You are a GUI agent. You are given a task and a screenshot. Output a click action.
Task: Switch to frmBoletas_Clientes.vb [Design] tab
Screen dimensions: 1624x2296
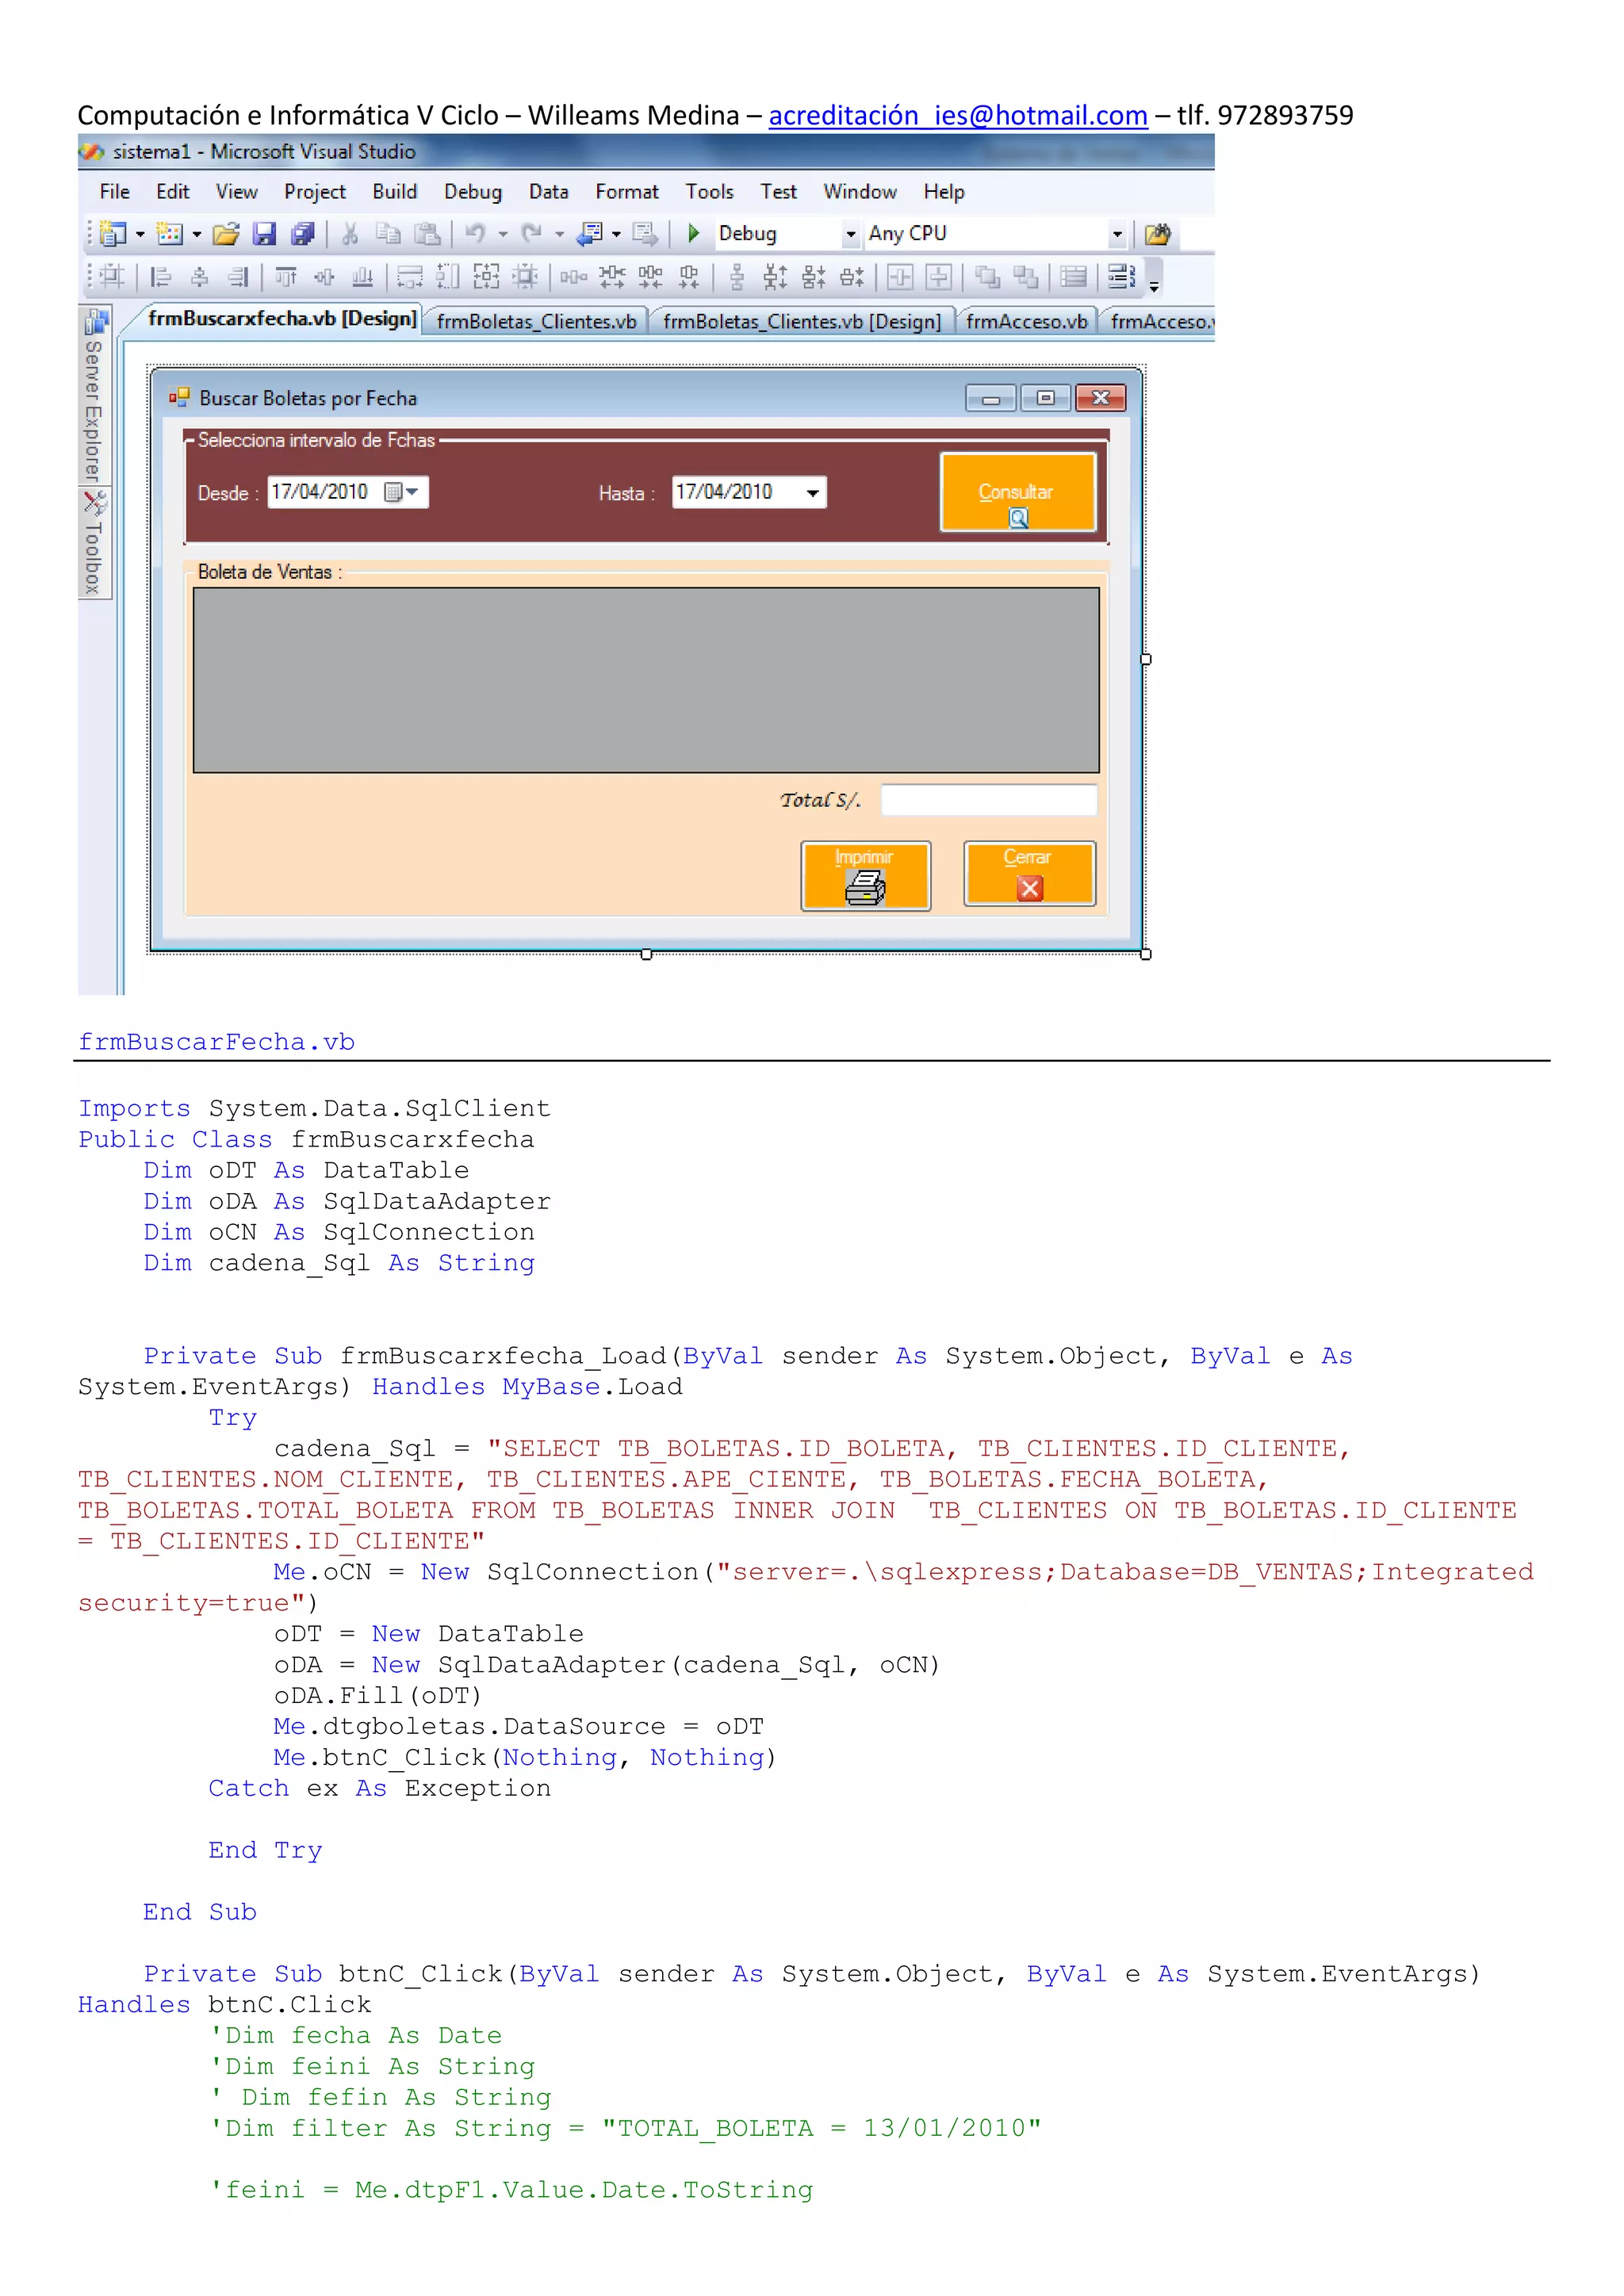click(802, 321)
